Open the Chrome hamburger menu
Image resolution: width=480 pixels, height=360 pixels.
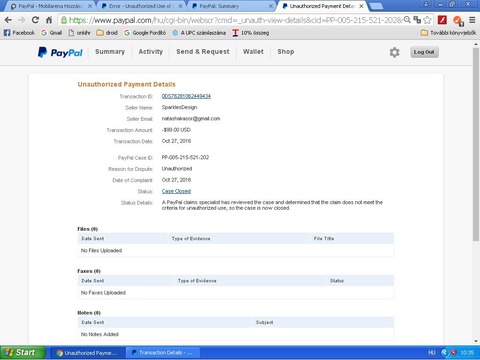(x=472, y=20)
